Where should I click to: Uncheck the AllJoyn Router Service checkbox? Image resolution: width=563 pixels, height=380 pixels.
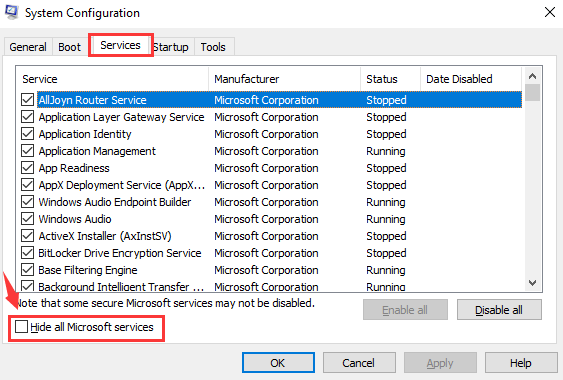pos(28,99)
